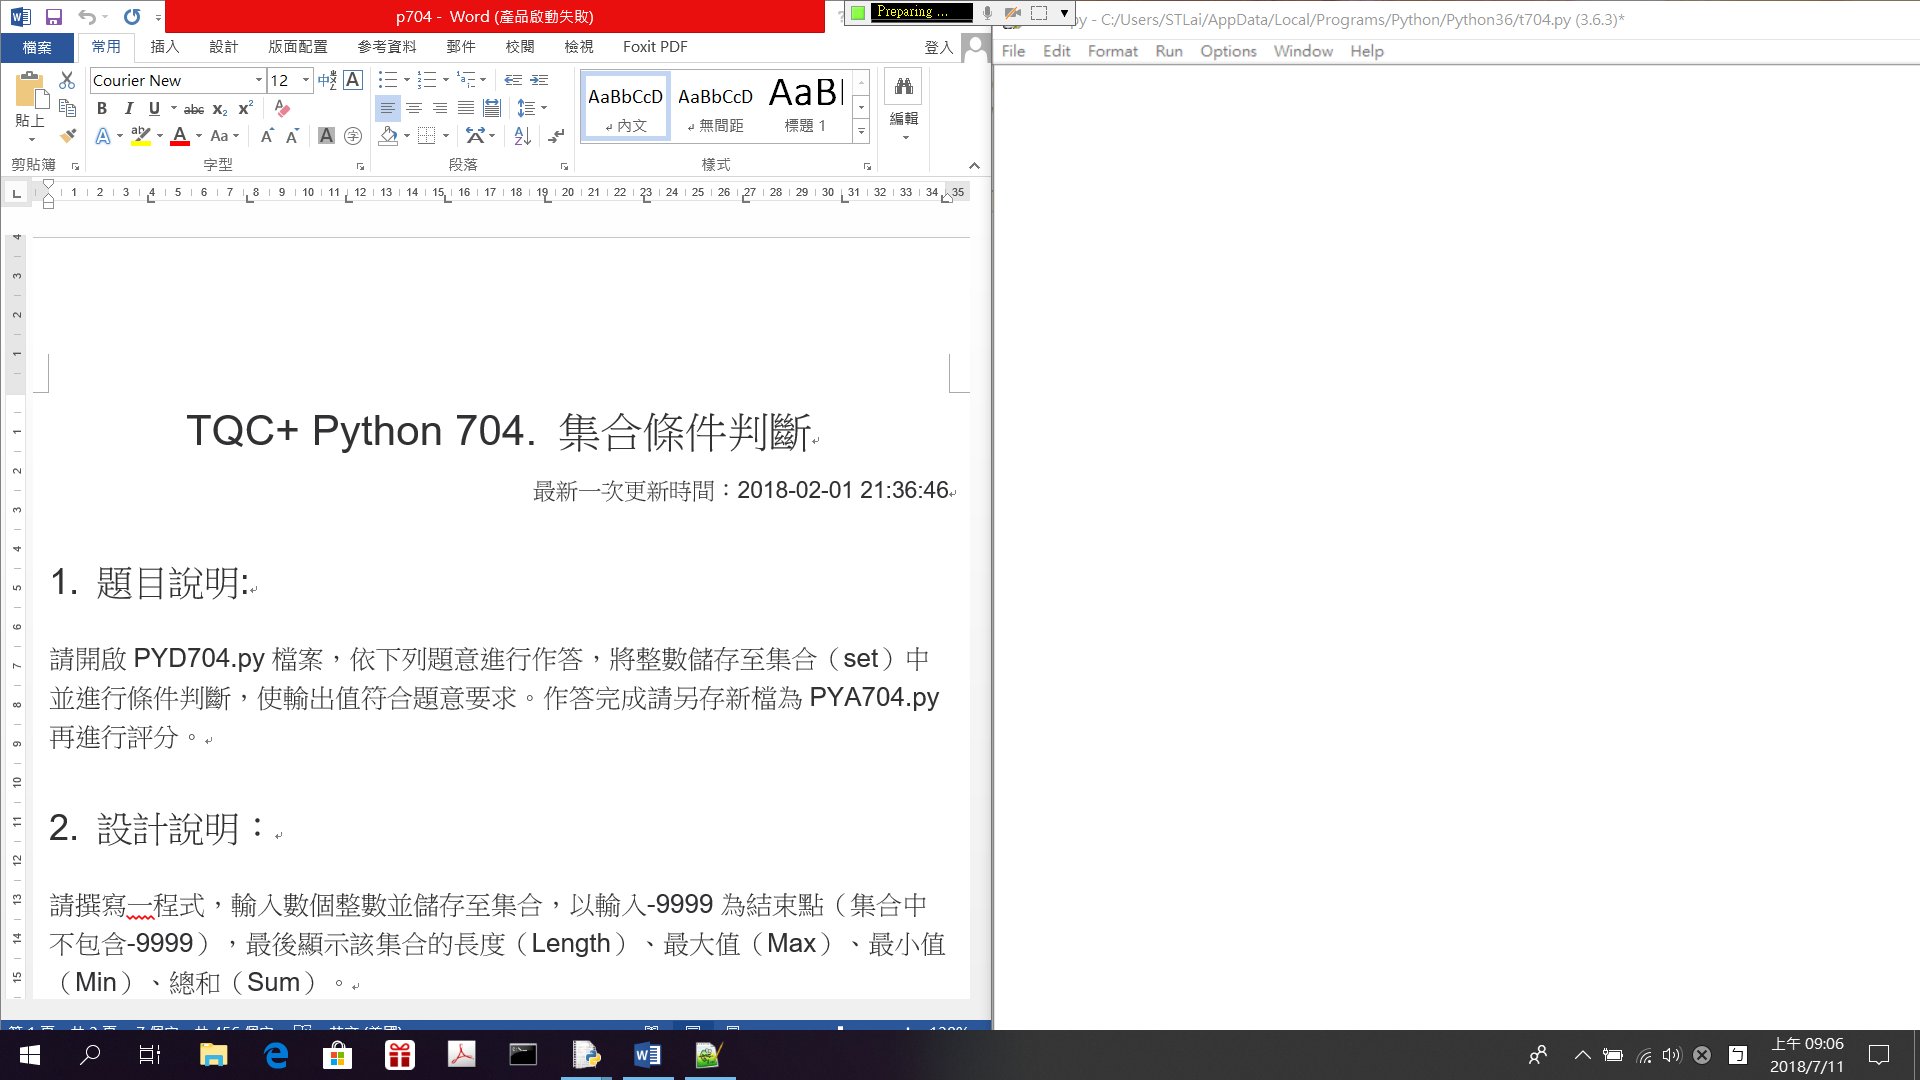Click the Clear Formatting eraser icon
The image size is (1920, 1080).
click(282, 108)
